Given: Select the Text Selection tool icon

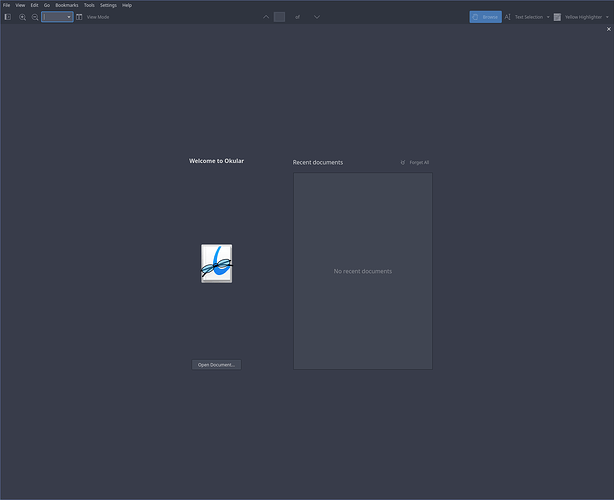Looking at the screenshot, I should (508, 17).
